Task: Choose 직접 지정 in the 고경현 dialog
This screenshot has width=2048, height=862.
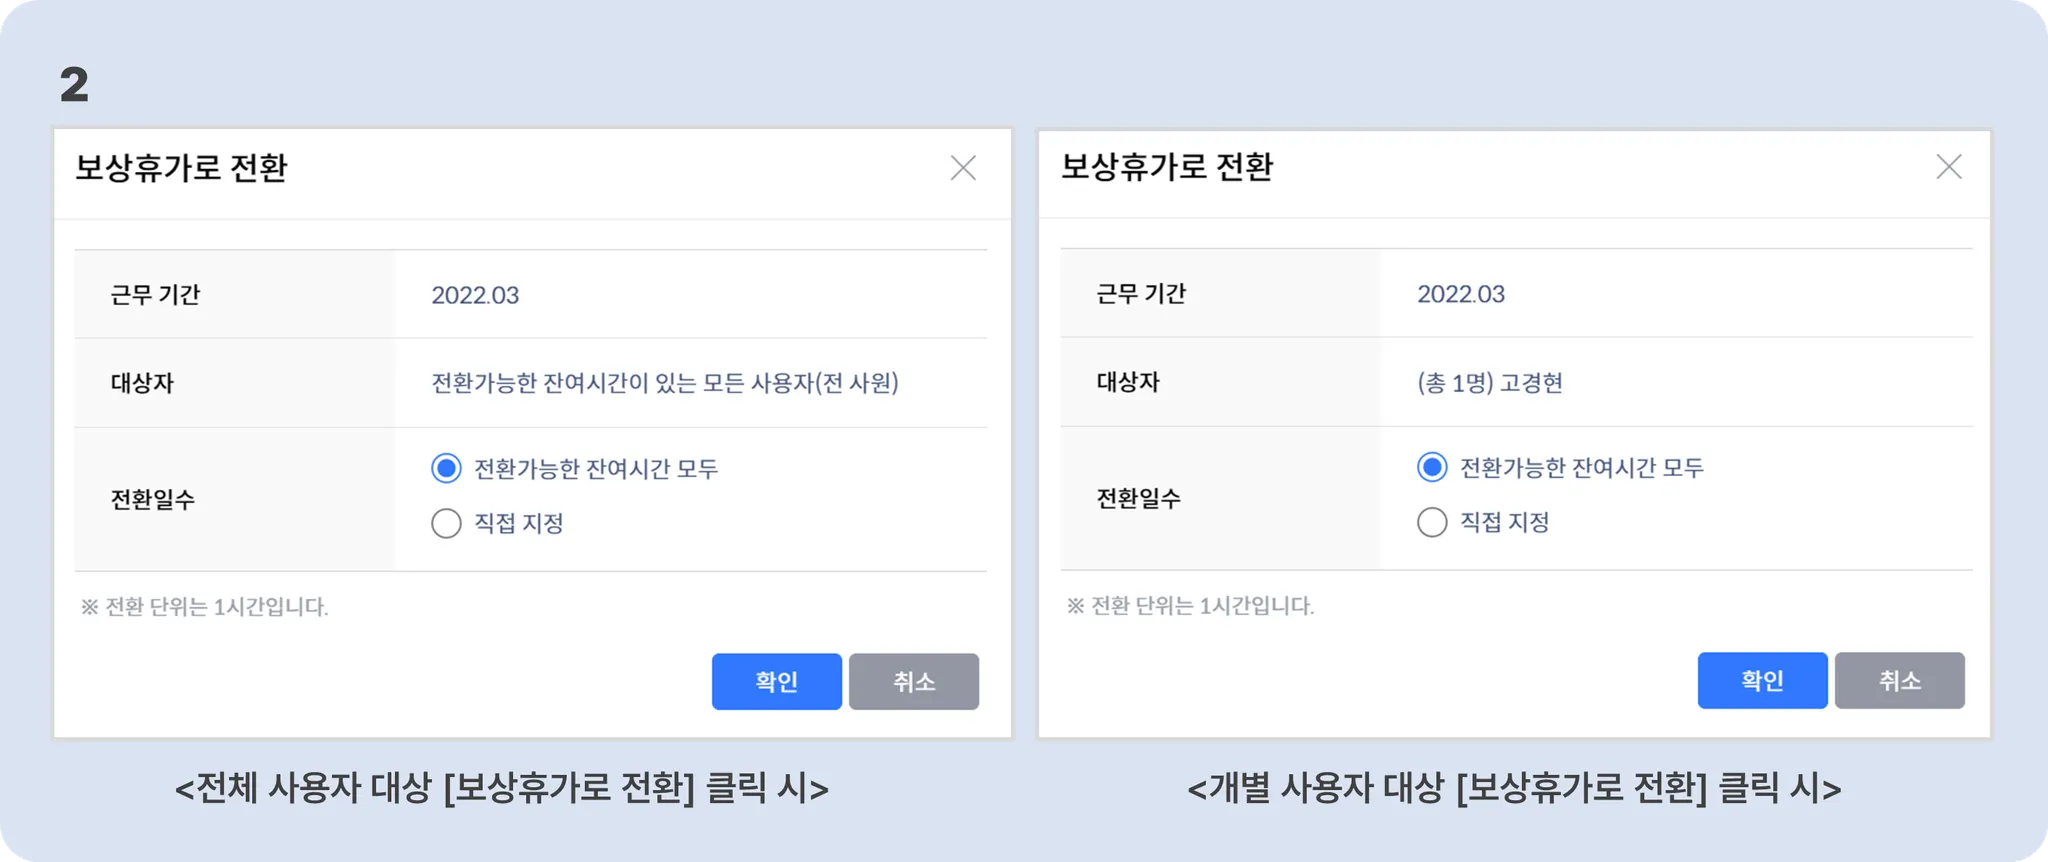Action: 1432,522
